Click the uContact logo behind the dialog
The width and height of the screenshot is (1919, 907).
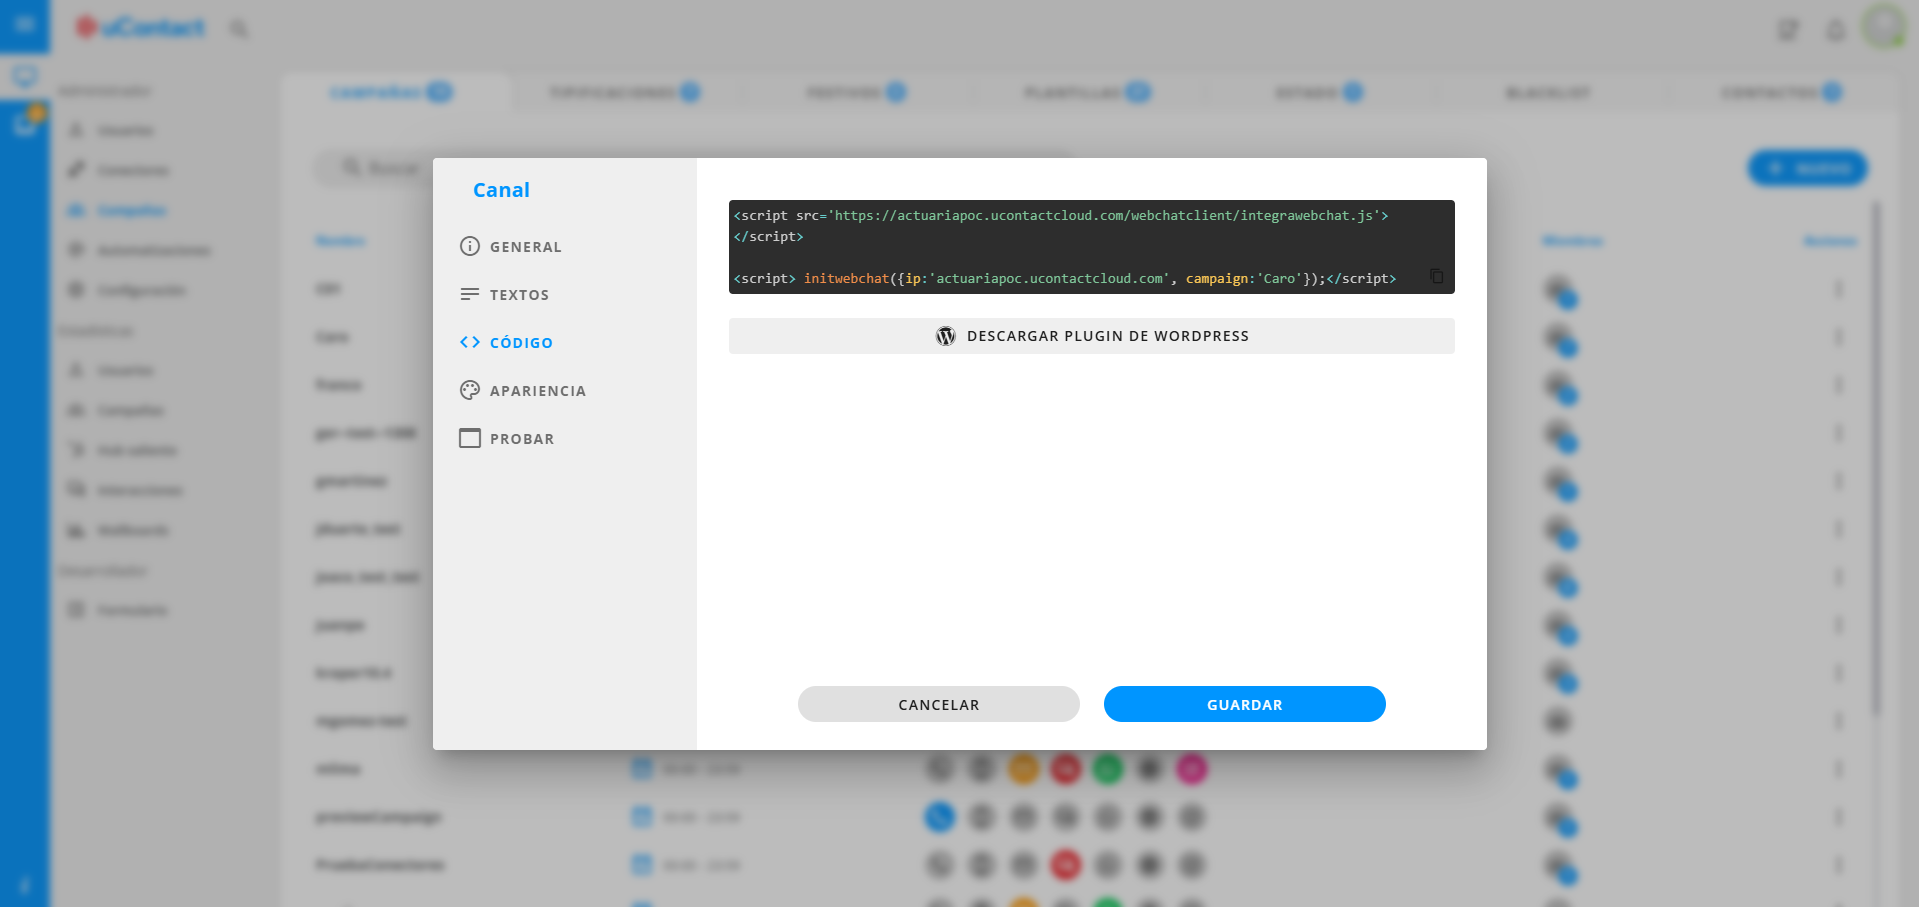tap(141, 28)
